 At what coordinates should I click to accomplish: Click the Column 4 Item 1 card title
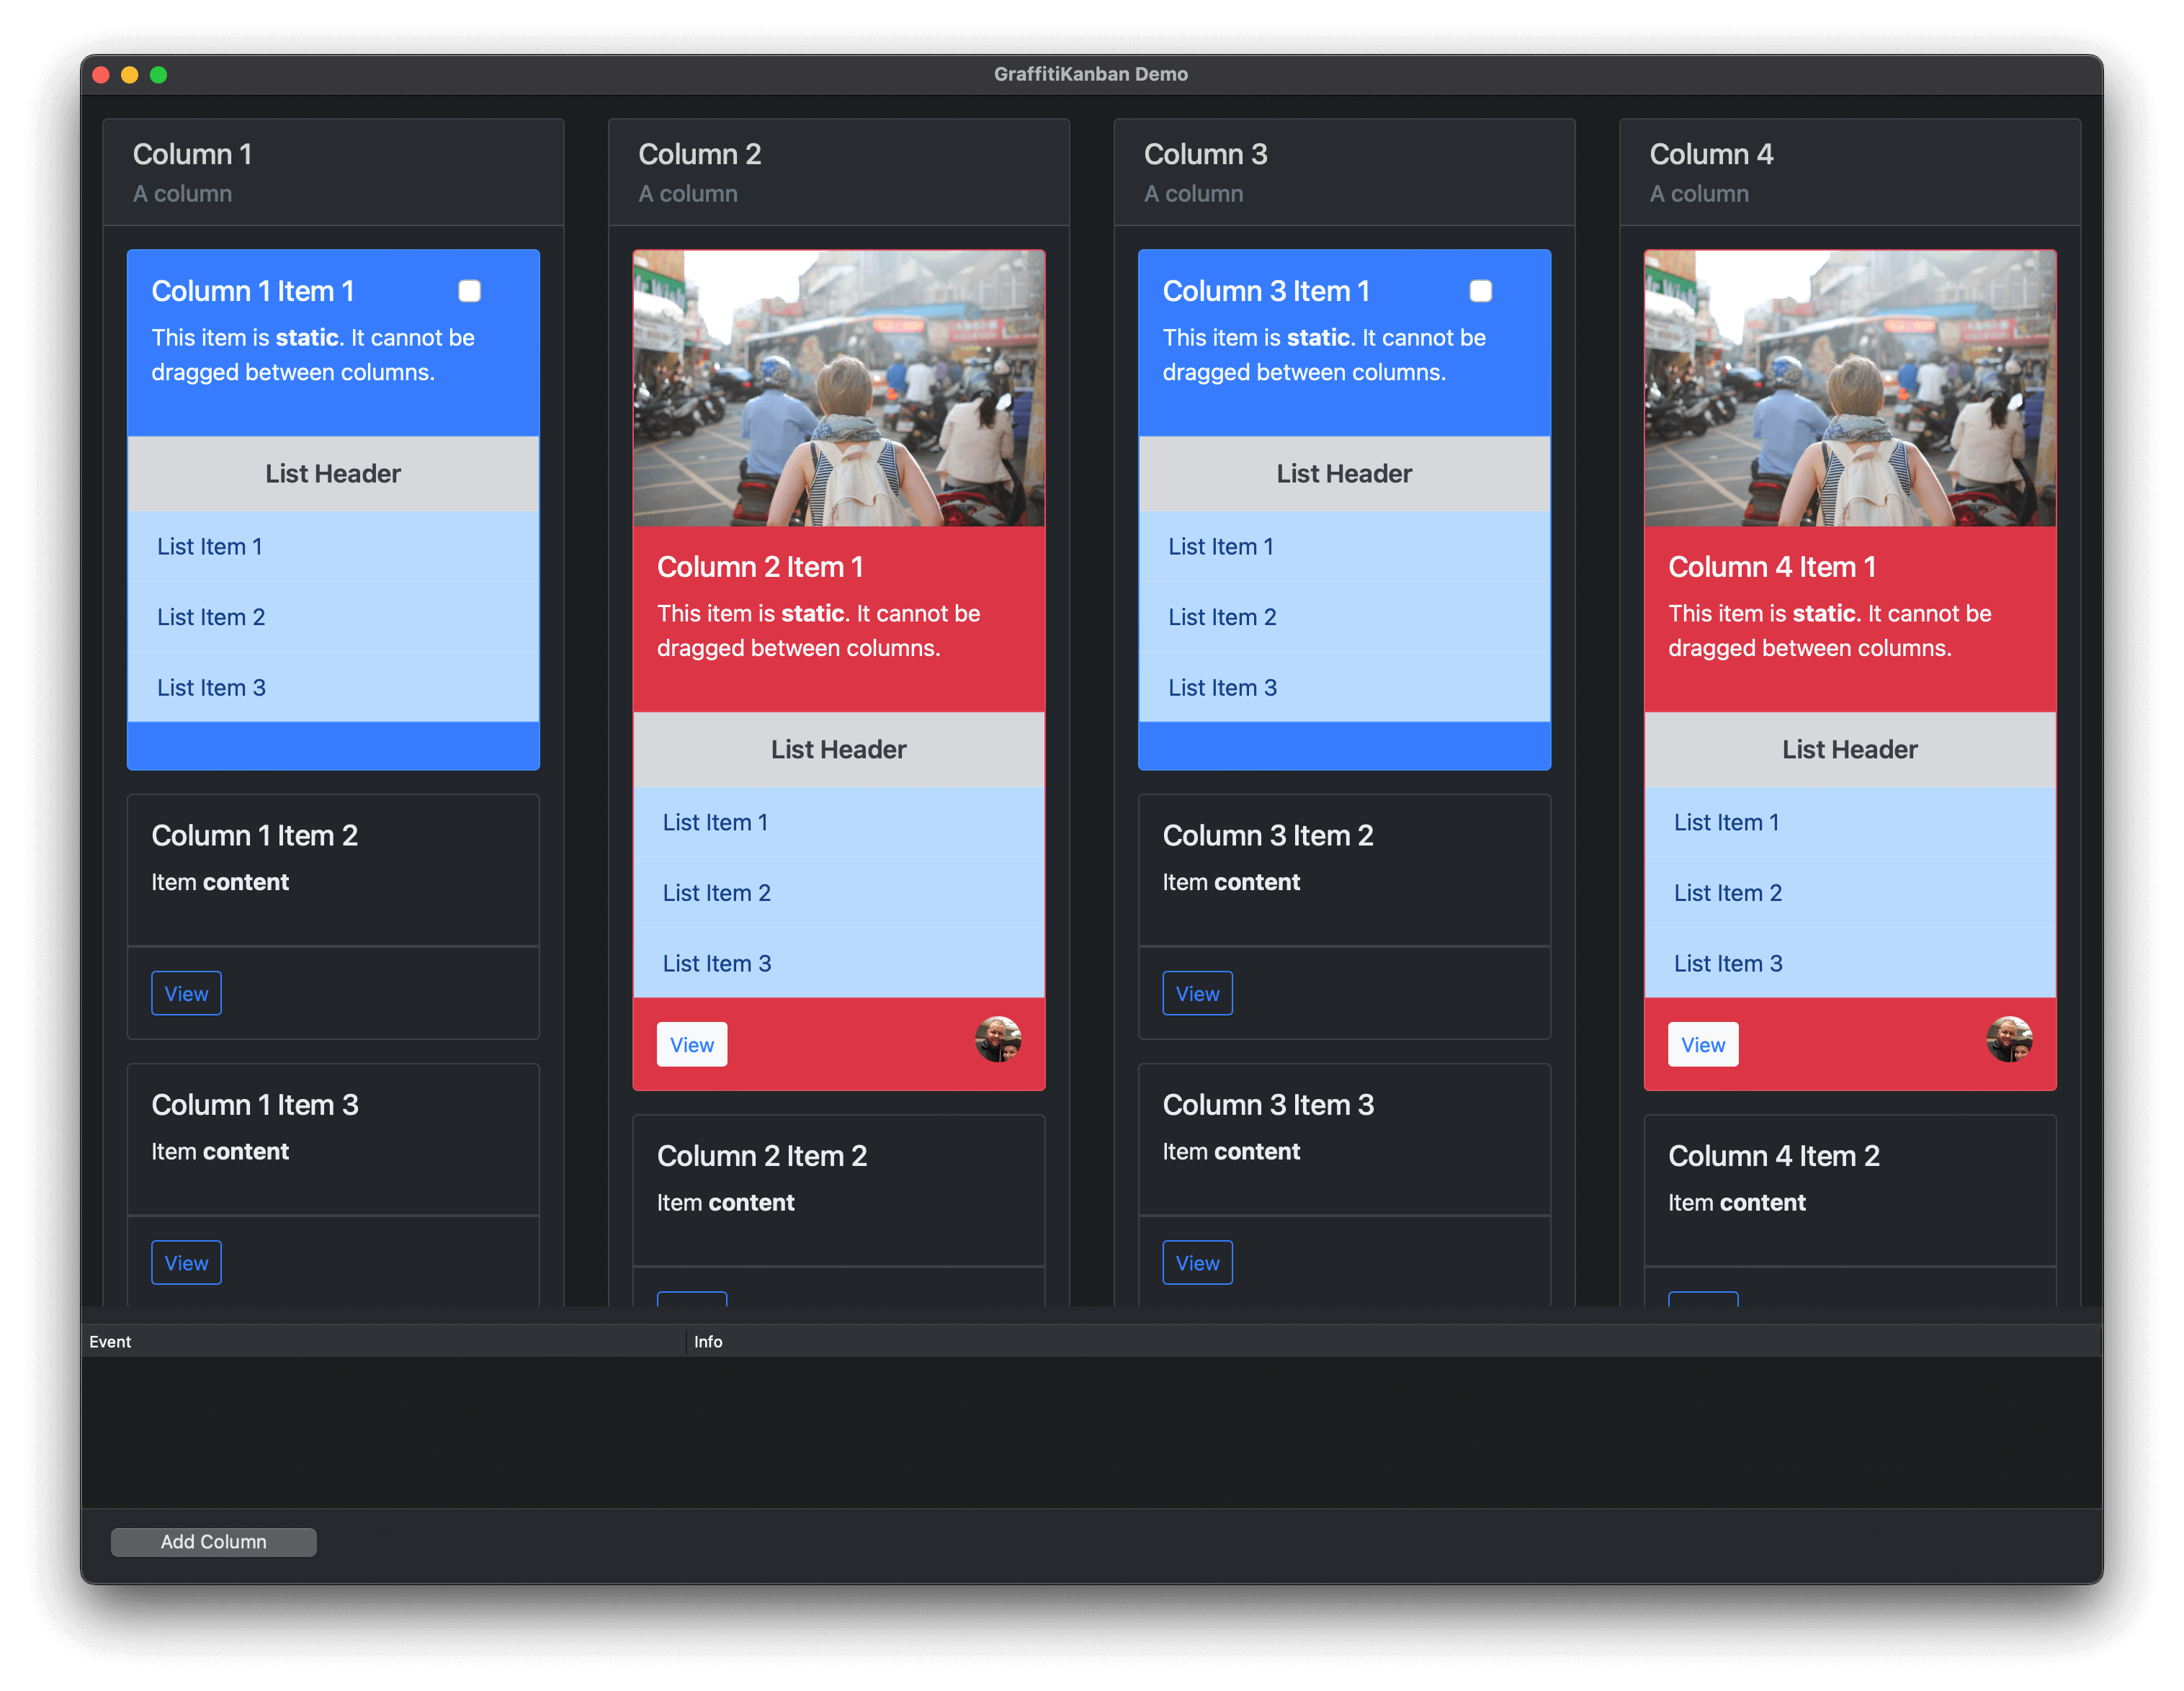pos(1771,567)
